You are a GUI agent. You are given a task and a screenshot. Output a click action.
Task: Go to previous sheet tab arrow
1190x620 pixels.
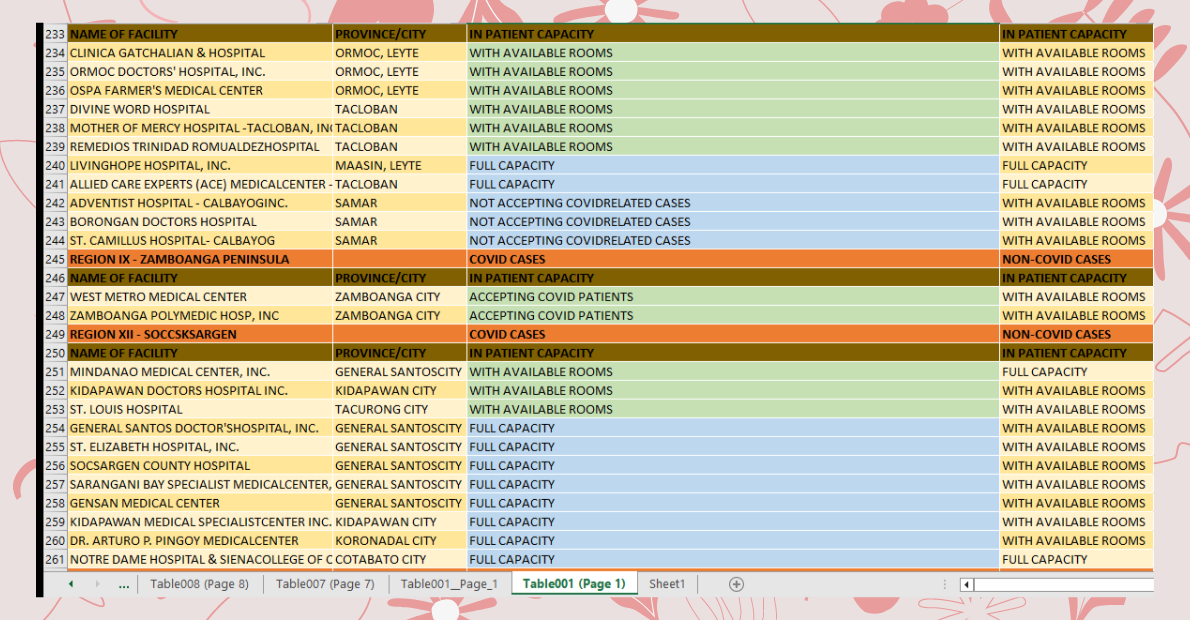click(71, 584)
